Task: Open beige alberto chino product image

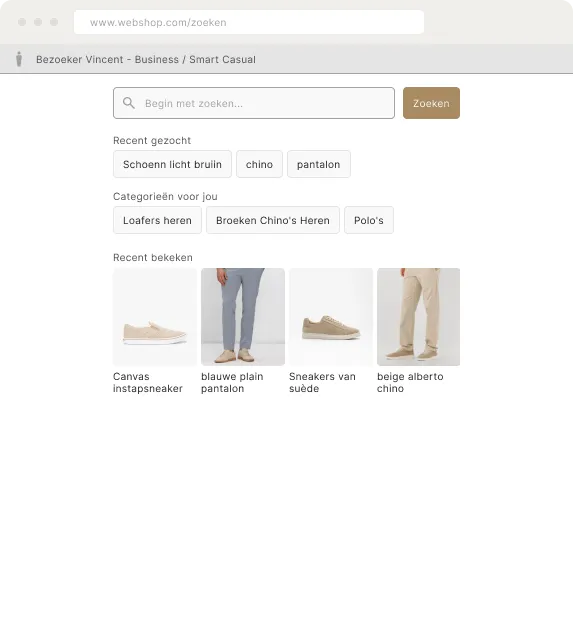Action: pyautogui.click(x=419, y=317)
